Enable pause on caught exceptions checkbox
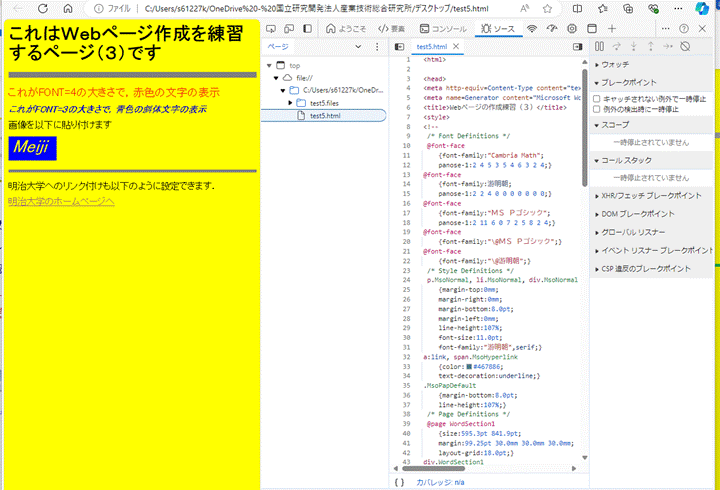This screenshot has width=720, height=490. click(597, 109)
